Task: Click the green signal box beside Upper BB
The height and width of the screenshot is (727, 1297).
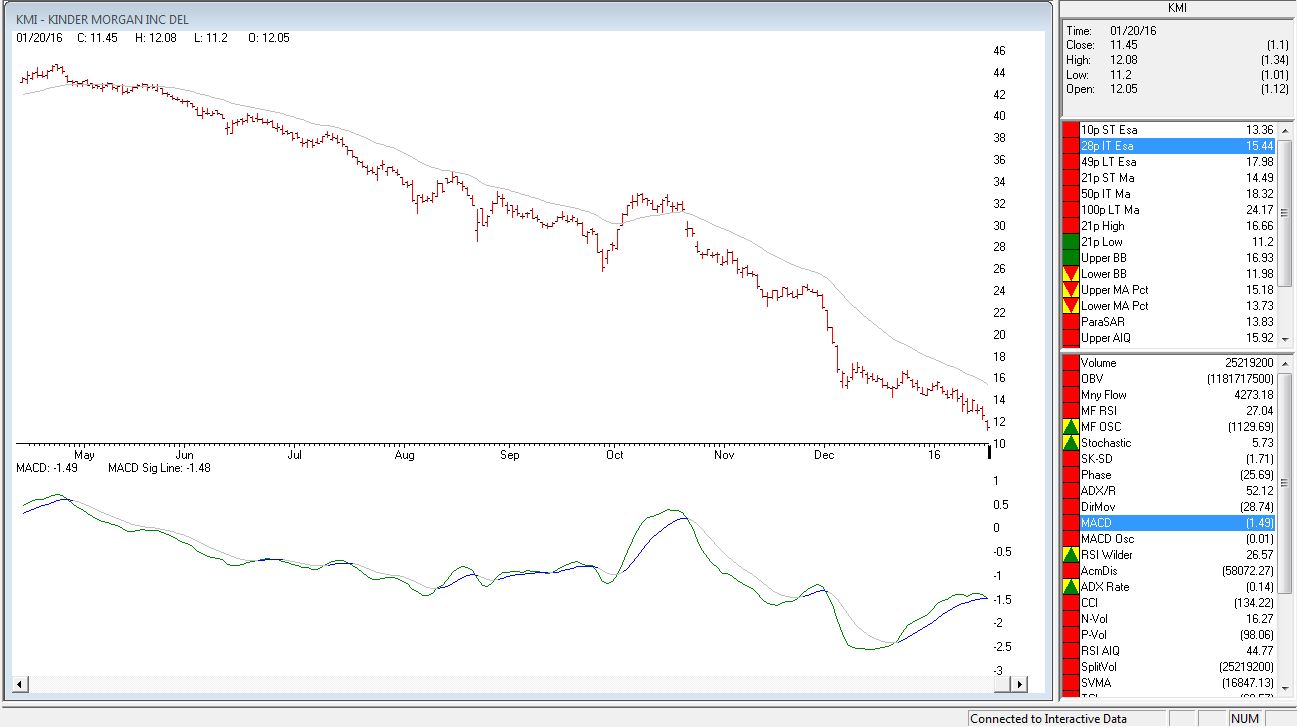Action: [1071, 258]
